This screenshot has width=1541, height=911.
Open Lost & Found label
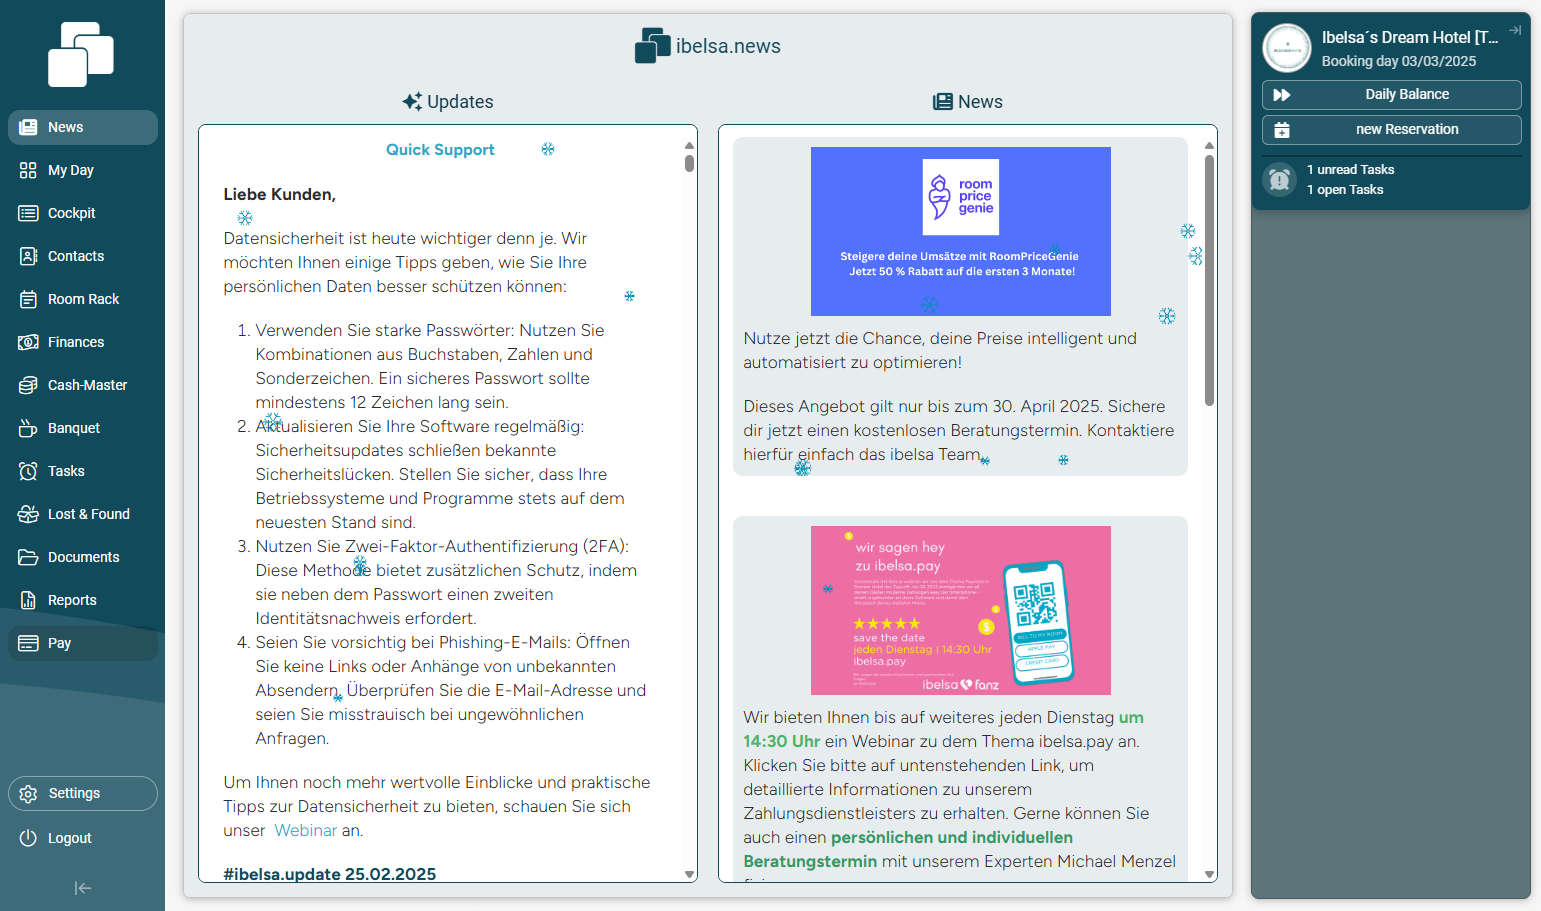89,514
